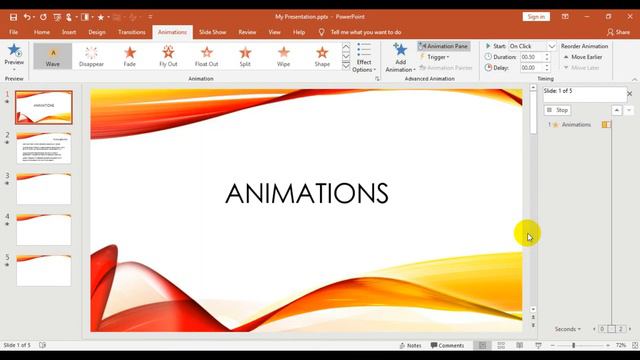
Task: Switch to the Review tab
Action: (247, 32)
